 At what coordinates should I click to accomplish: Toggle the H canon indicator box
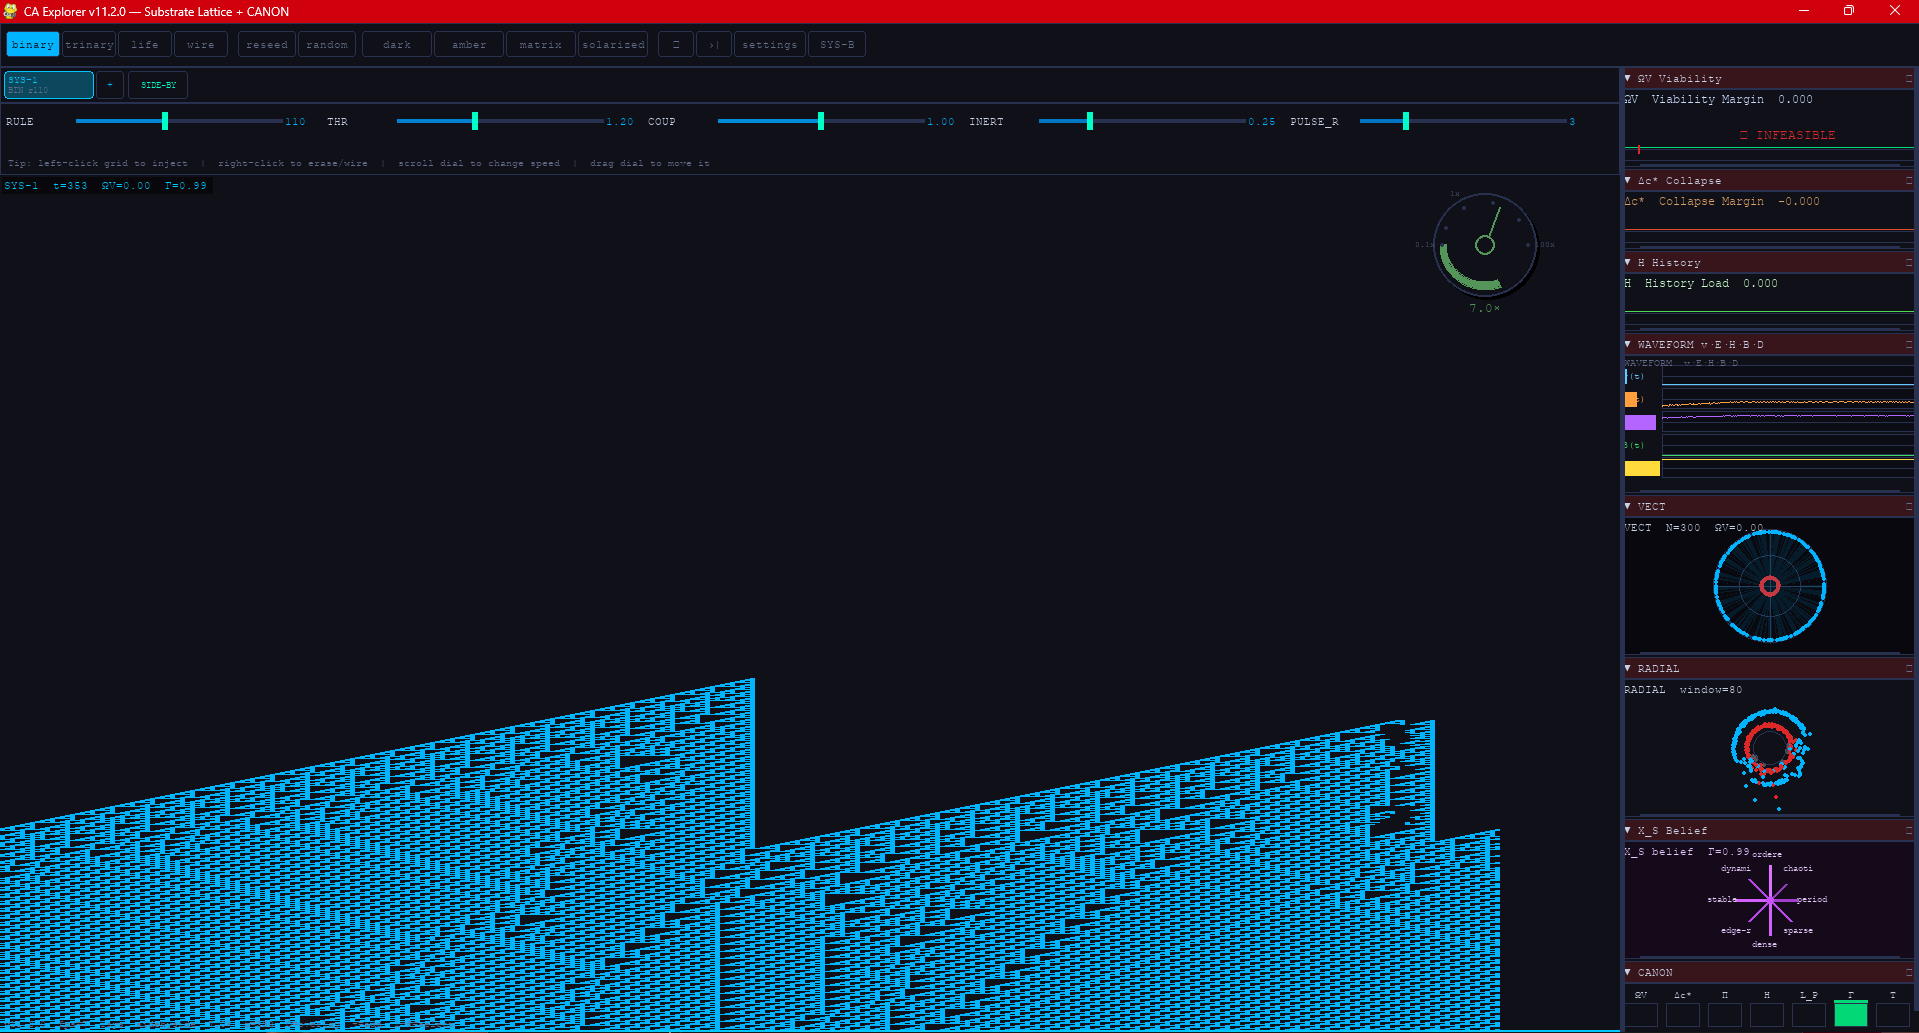point(1767,1014)
